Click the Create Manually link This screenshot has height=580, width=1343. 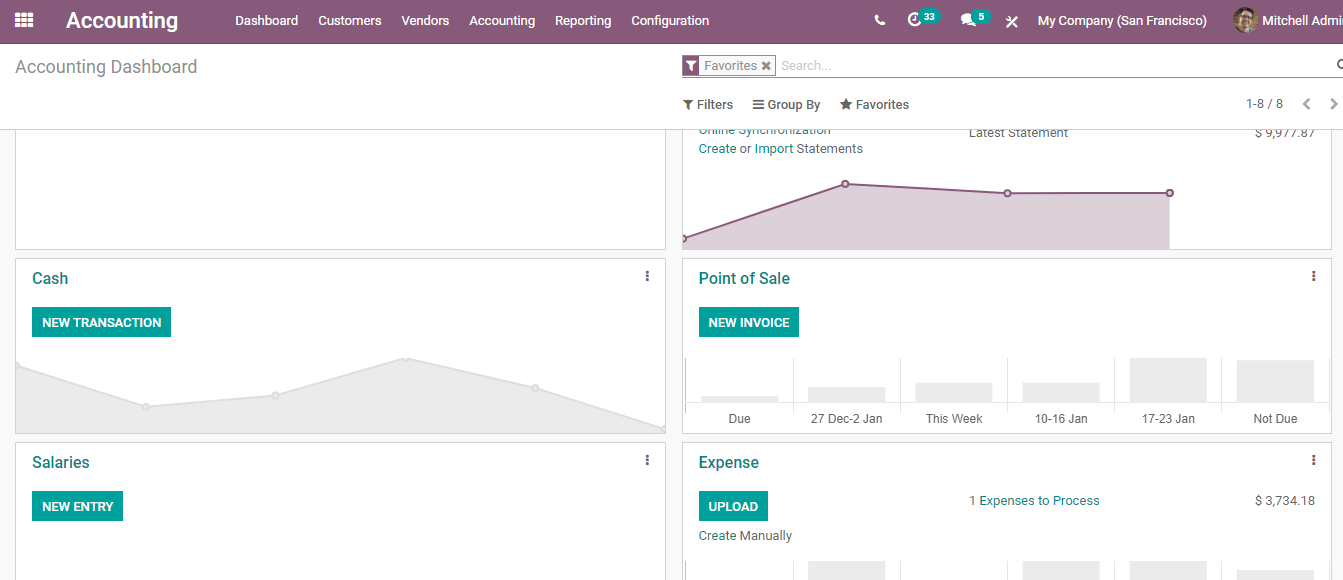point(745,536)
